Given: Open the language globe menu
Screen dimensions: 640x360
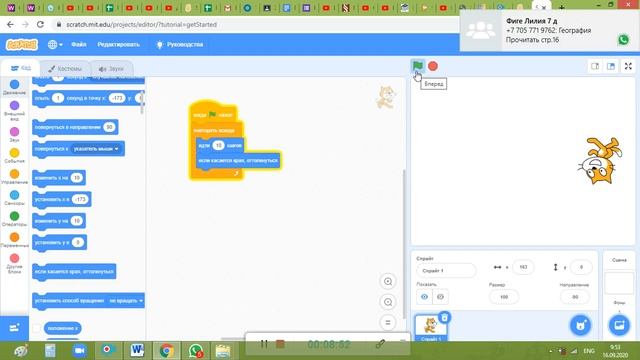Looking at the screenshot, I should pyautogui.click(x=55, y=44).
